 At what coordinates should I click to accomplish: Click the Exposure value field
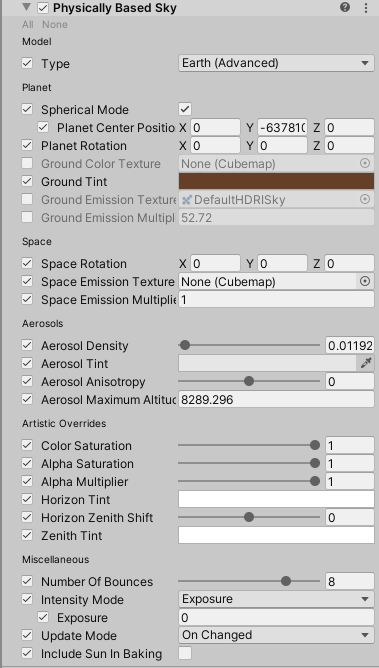(x=276, y=617)
